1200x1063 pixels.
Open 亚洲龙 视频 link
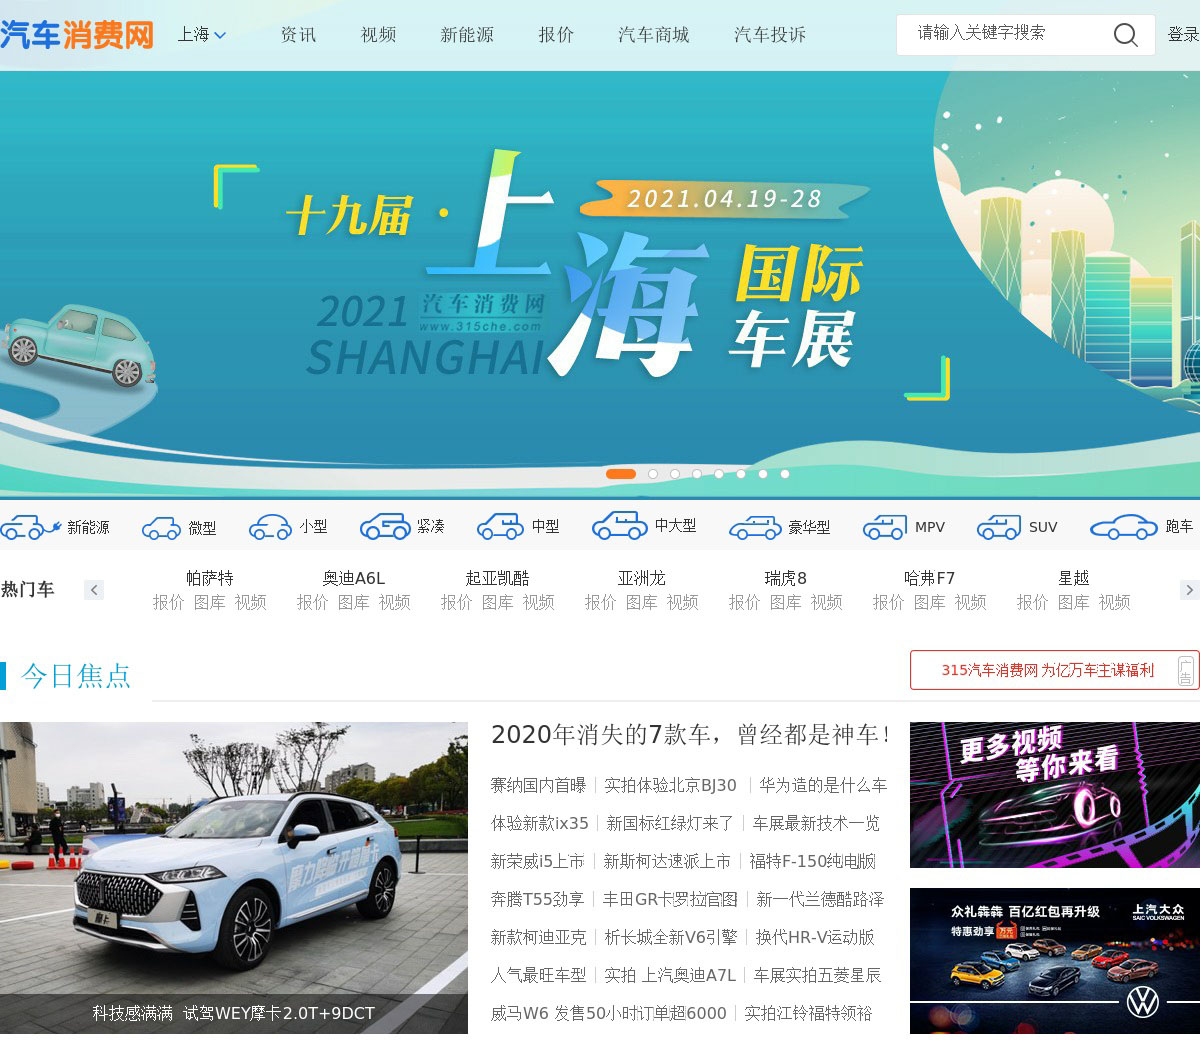click(682, 602)
